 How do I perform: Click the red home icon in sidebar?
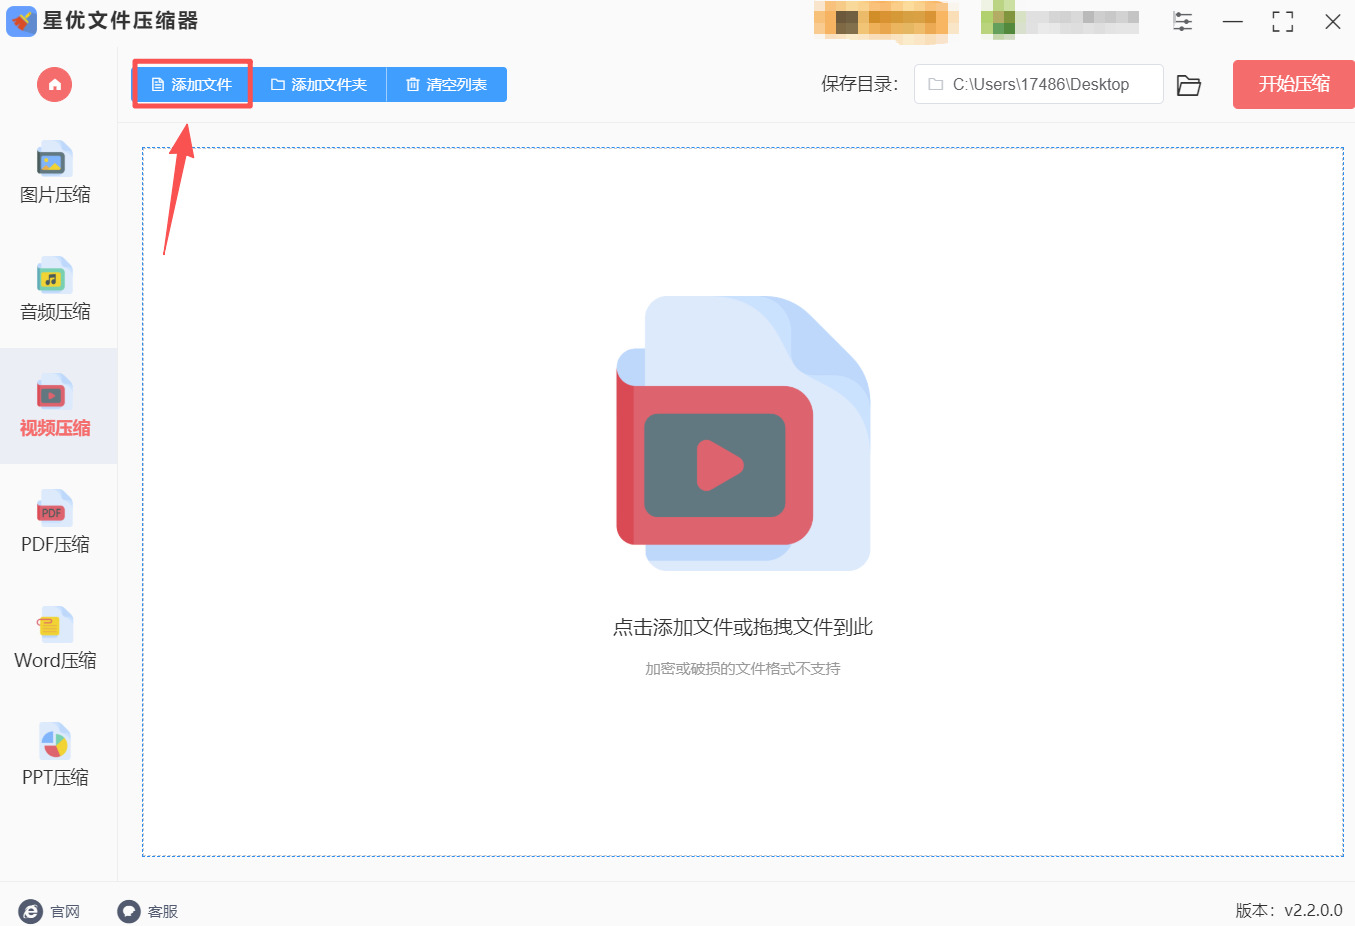(x=54, y=84)
